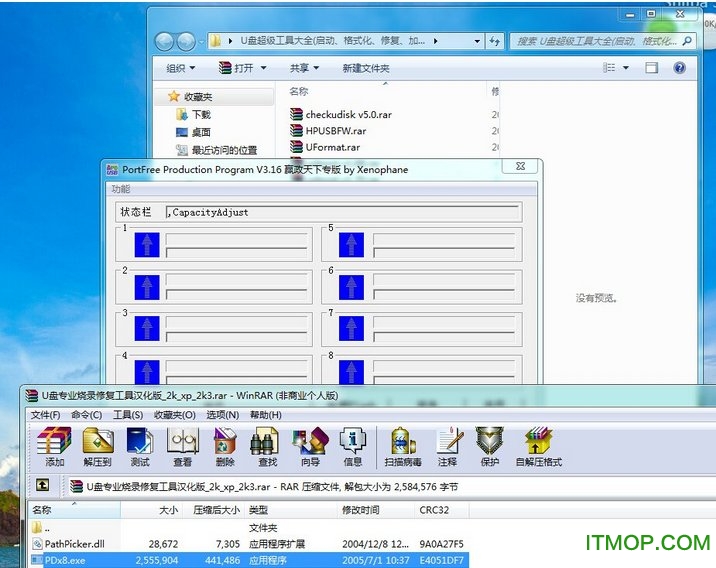Open the Explorer recent pages dropdown arrow
Screen dimensions: 716x568
coord(201,42)
